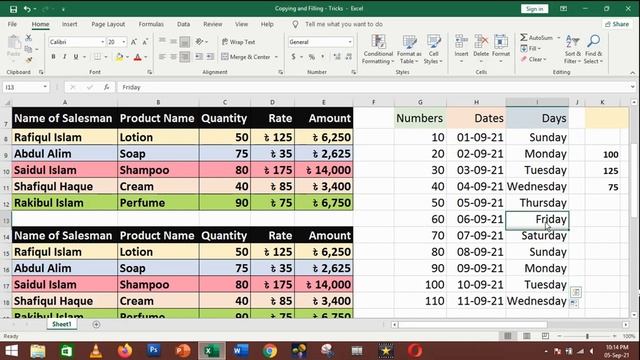Switch to Page Layout view in status bar
Image resolution: width=640 pixels, height=360 pixels.
527,336
